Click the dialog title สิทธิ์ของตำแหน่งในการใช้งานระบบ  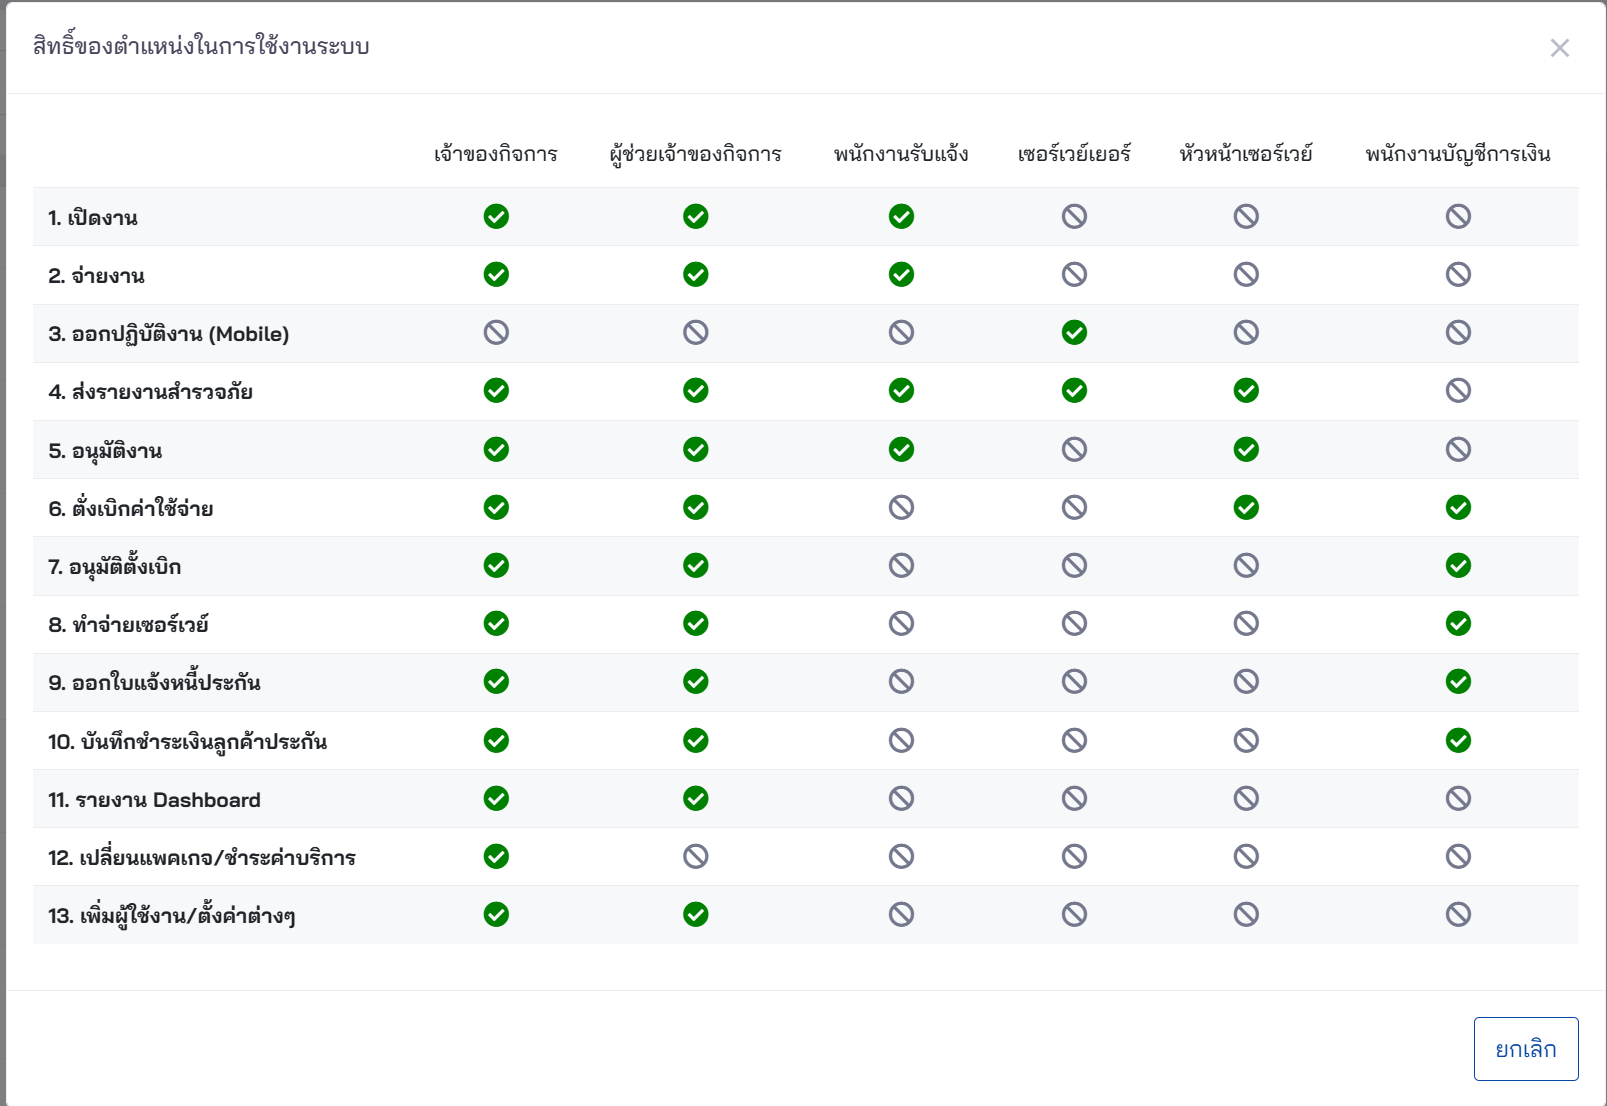[x=201, y=46]
